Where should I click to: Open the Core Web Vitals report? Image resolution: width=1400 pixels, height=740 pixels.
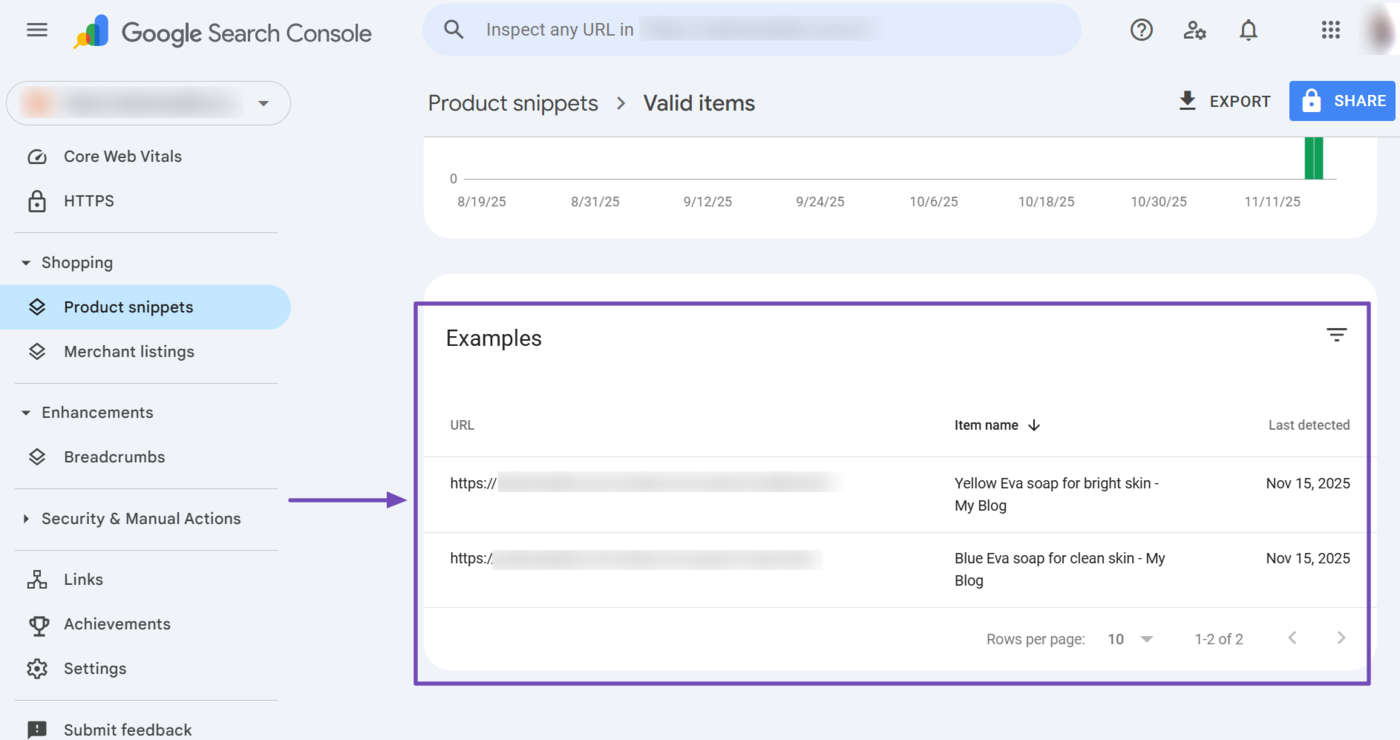coord(122,156)
